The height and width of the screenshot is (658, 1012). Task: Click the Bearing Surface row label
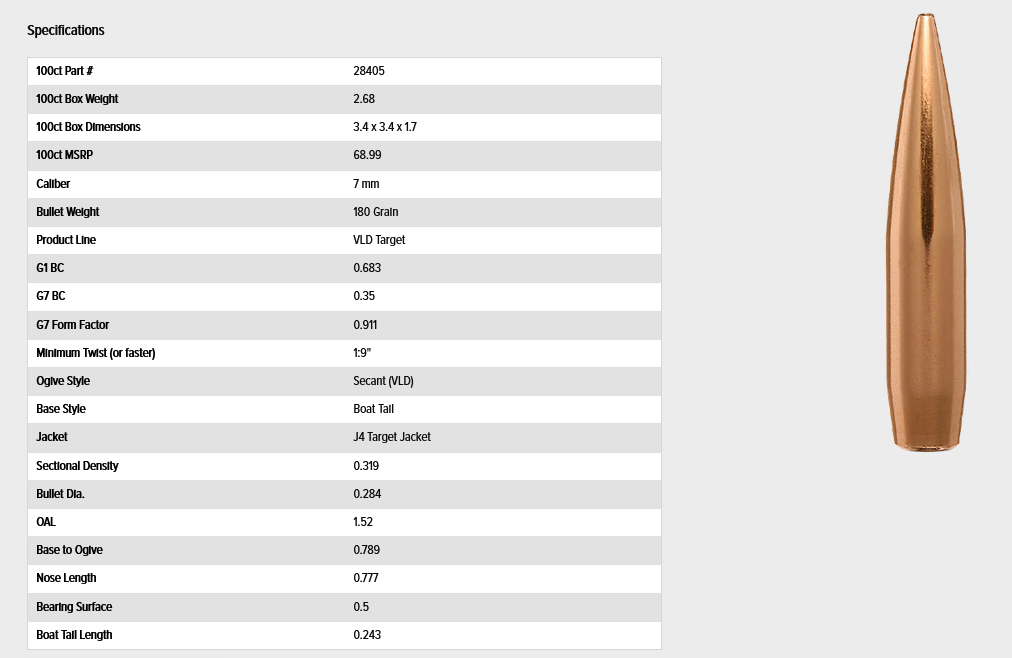[x=74, y=607]
